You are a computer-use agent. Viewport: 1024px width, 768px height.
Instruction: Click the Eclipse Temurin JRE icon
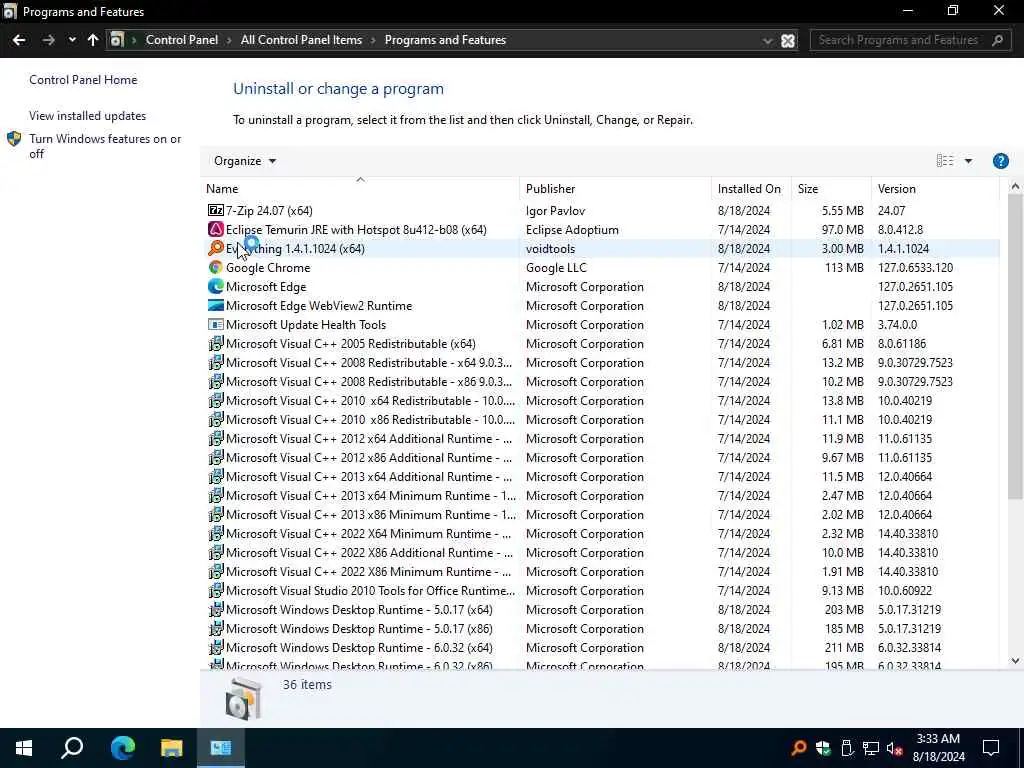(x=216, y=229)
